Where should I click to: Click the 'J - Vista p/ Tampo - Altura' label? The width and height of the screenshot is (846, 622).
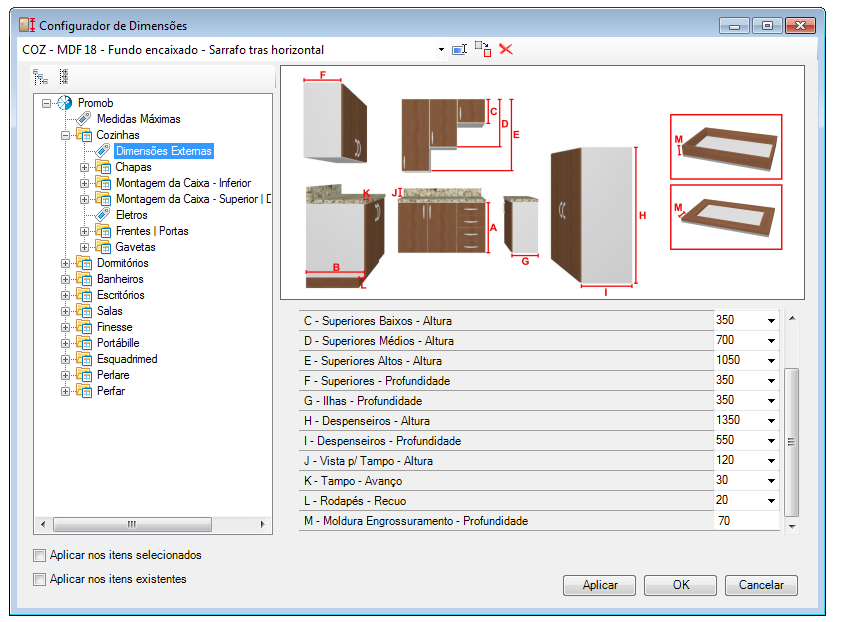pos(368,461)
